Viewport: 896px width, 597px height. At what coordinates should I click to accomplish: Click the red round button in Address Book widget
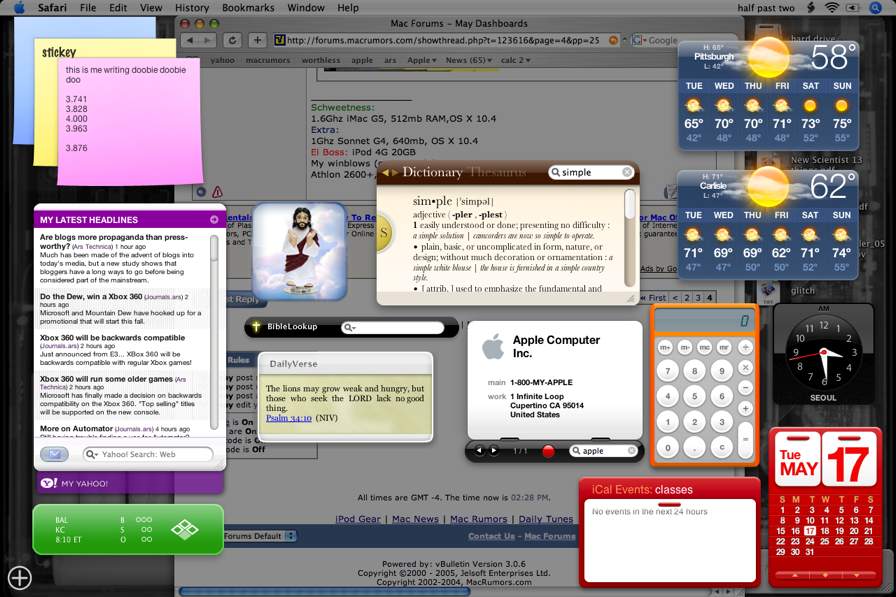548,451
